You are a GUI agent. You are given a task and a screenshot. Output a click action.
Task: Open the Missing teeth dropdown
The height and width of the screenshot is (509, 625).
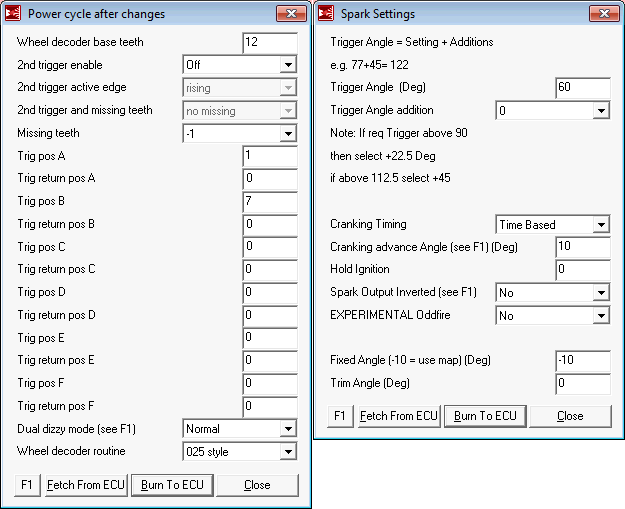click(240, 134)
